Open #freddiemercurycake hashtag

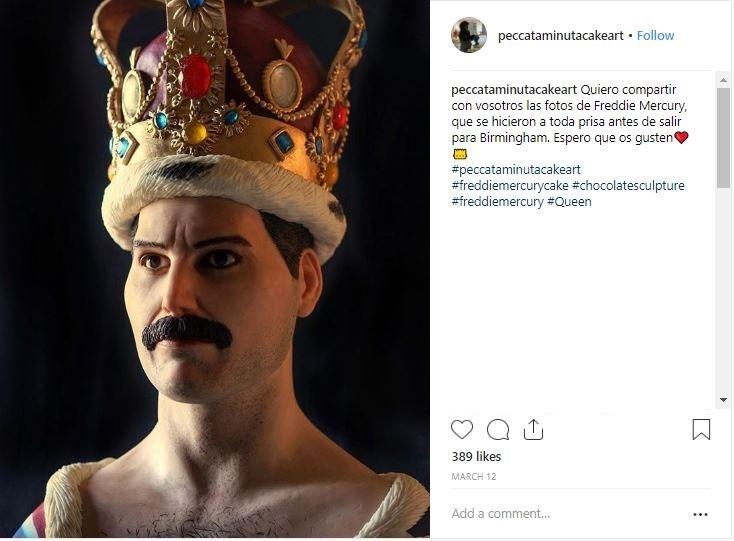(510, 185)
